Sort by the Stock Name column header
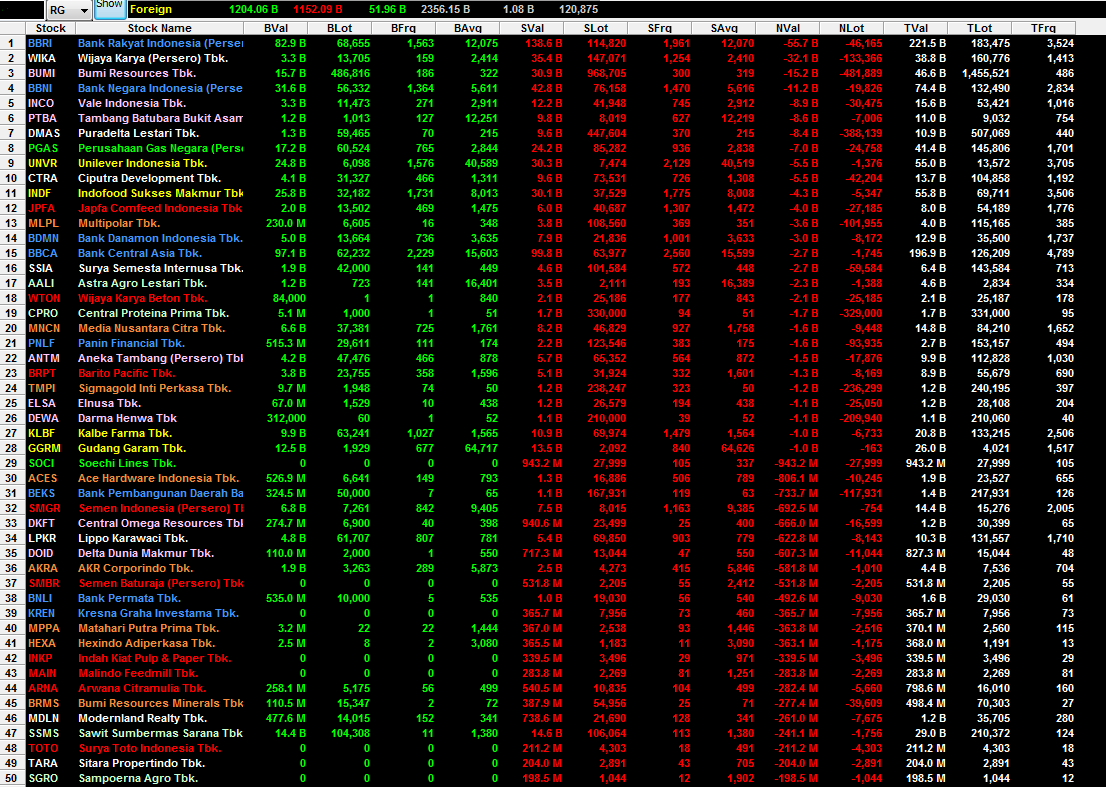The width and height of the screenshot is (1106, 787). 159,28
